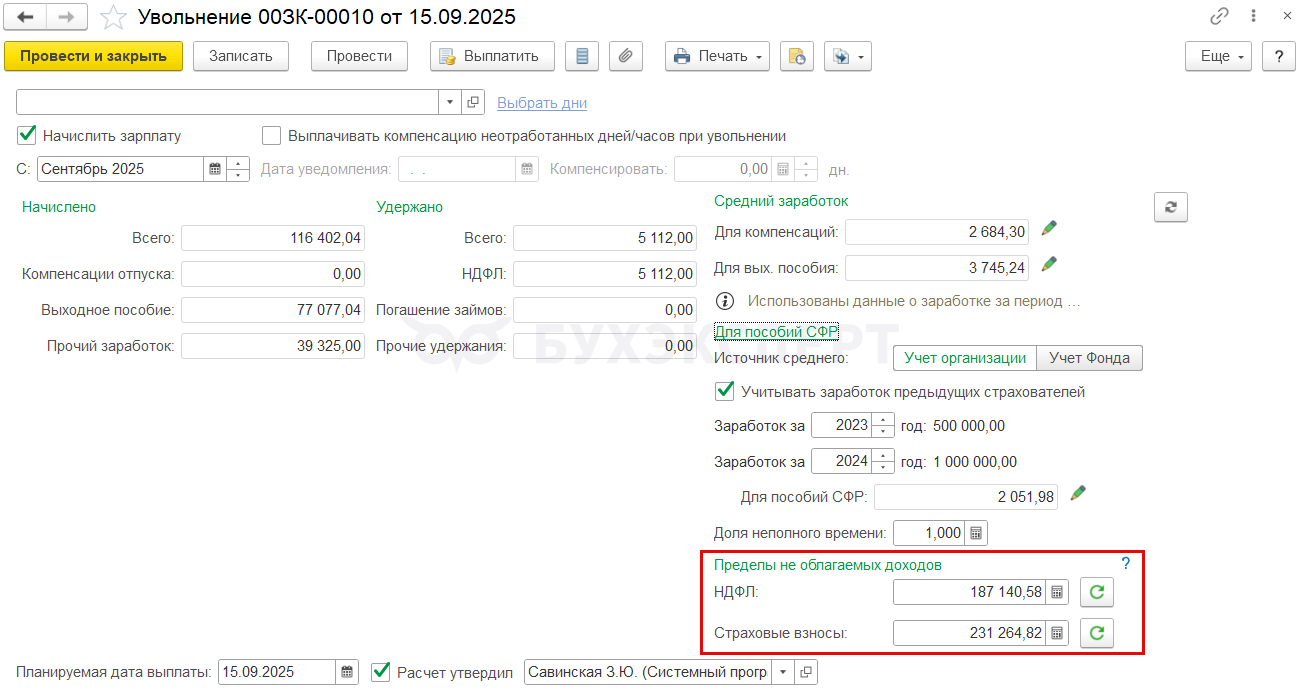Refresh the НДФЛ non-taxable limit
This screenshot has height=691, width=1301.
[x=1096, y=592]
